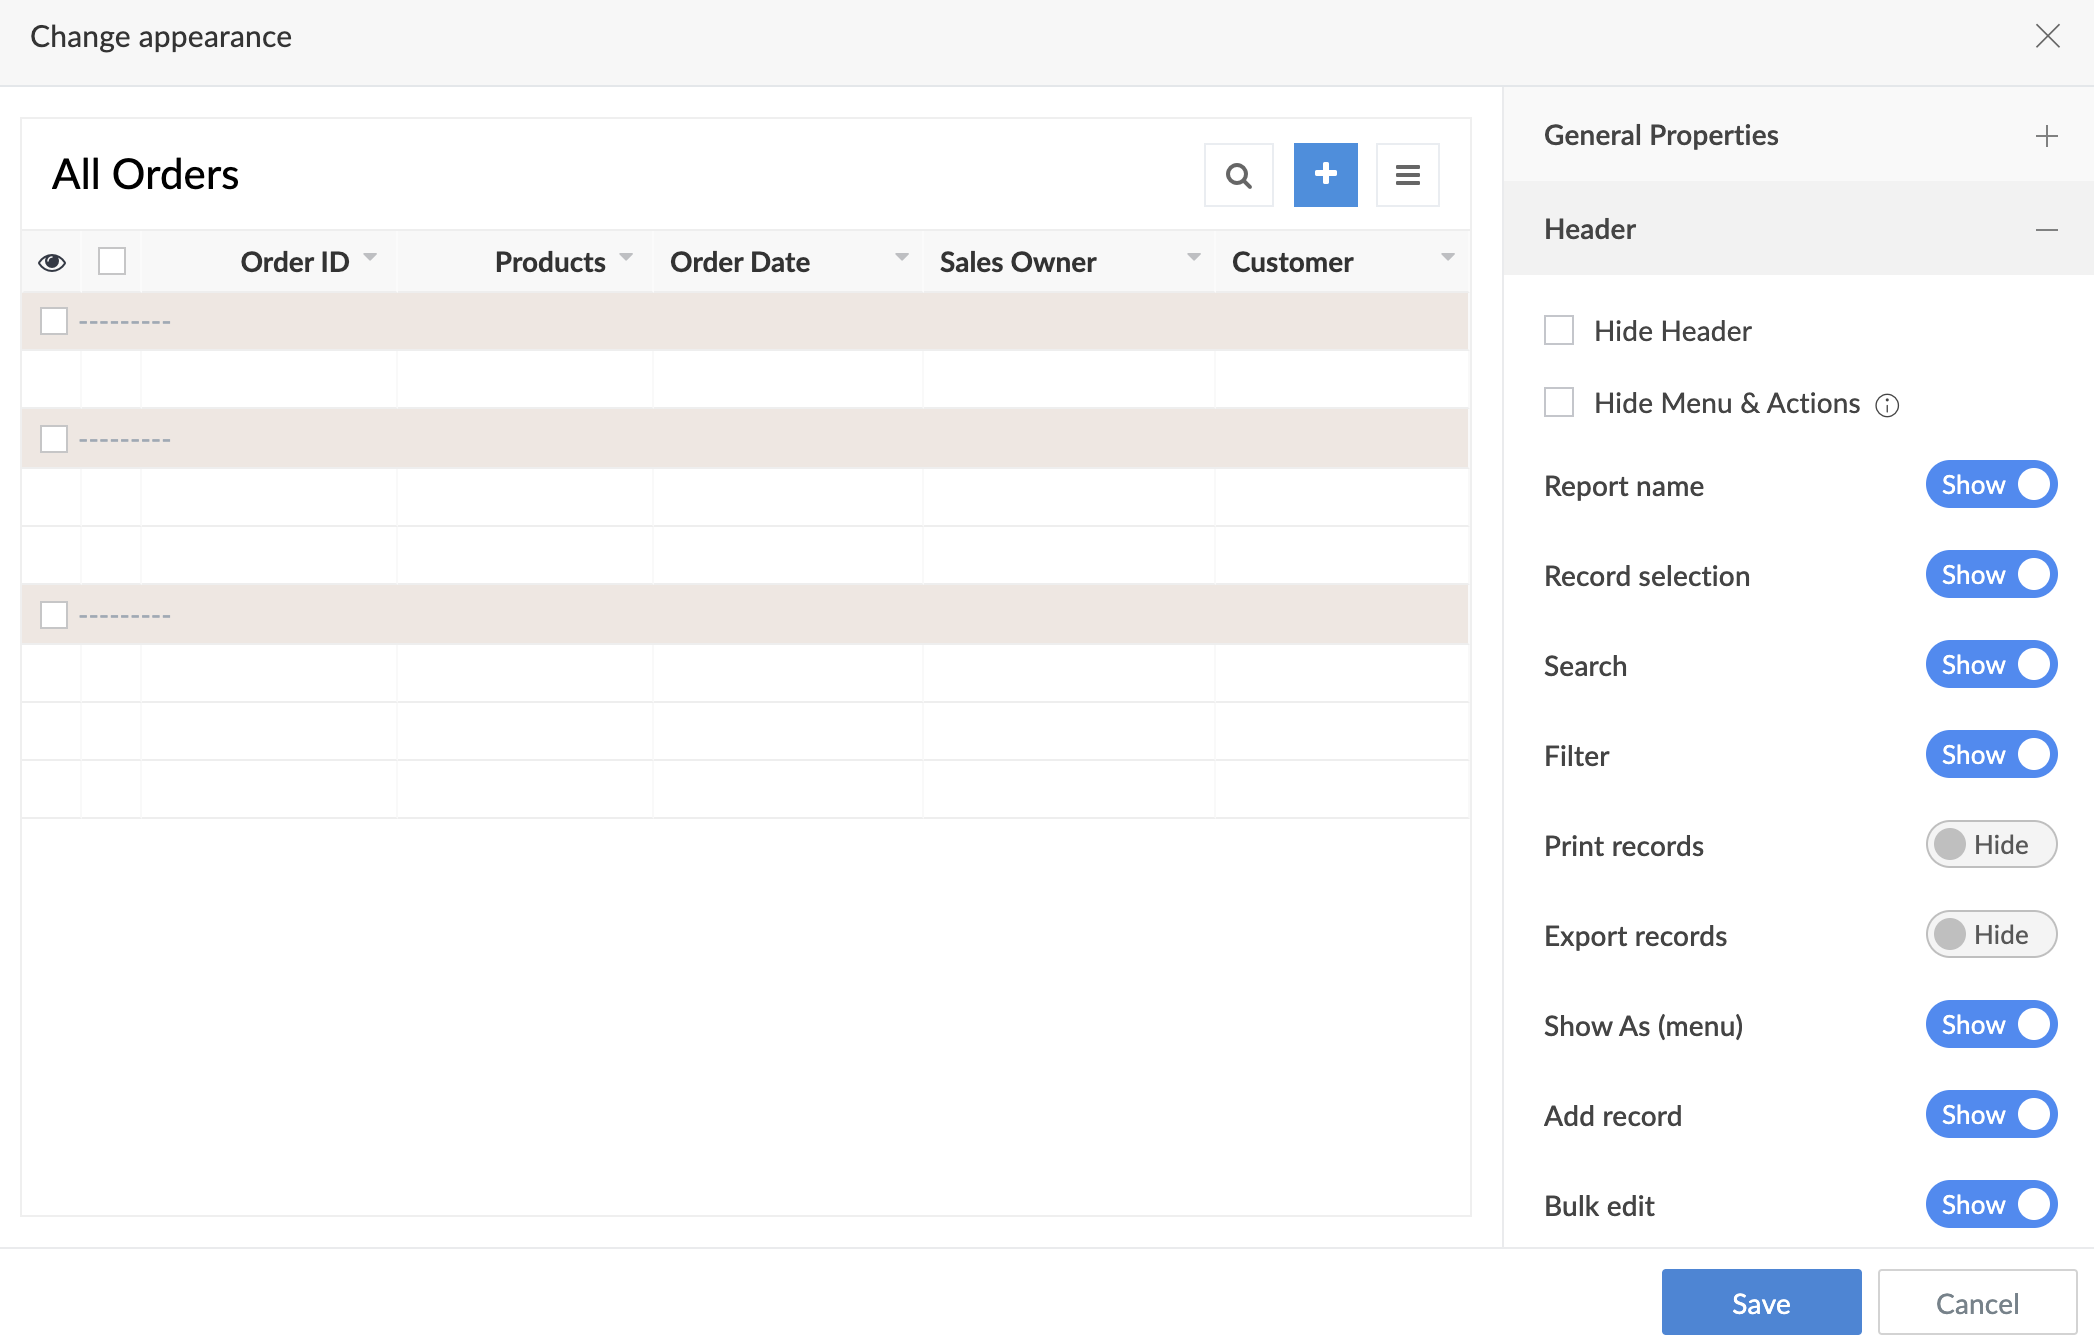Close the Change appearance dialog
The image size is (2094, 1344).
coord(2047,37)
